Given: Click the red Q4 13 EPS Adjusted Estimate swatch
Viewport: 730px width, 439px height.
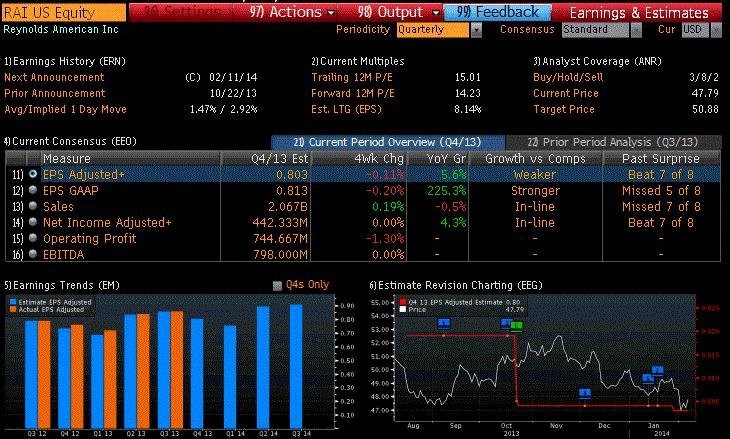Looking at the screenshot, I should [403, 302].
